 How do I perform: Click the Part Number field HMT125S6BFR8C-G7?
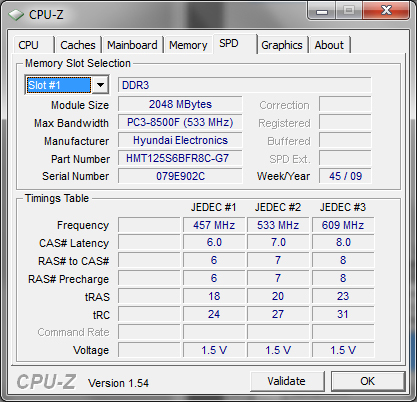pos(180,158)
